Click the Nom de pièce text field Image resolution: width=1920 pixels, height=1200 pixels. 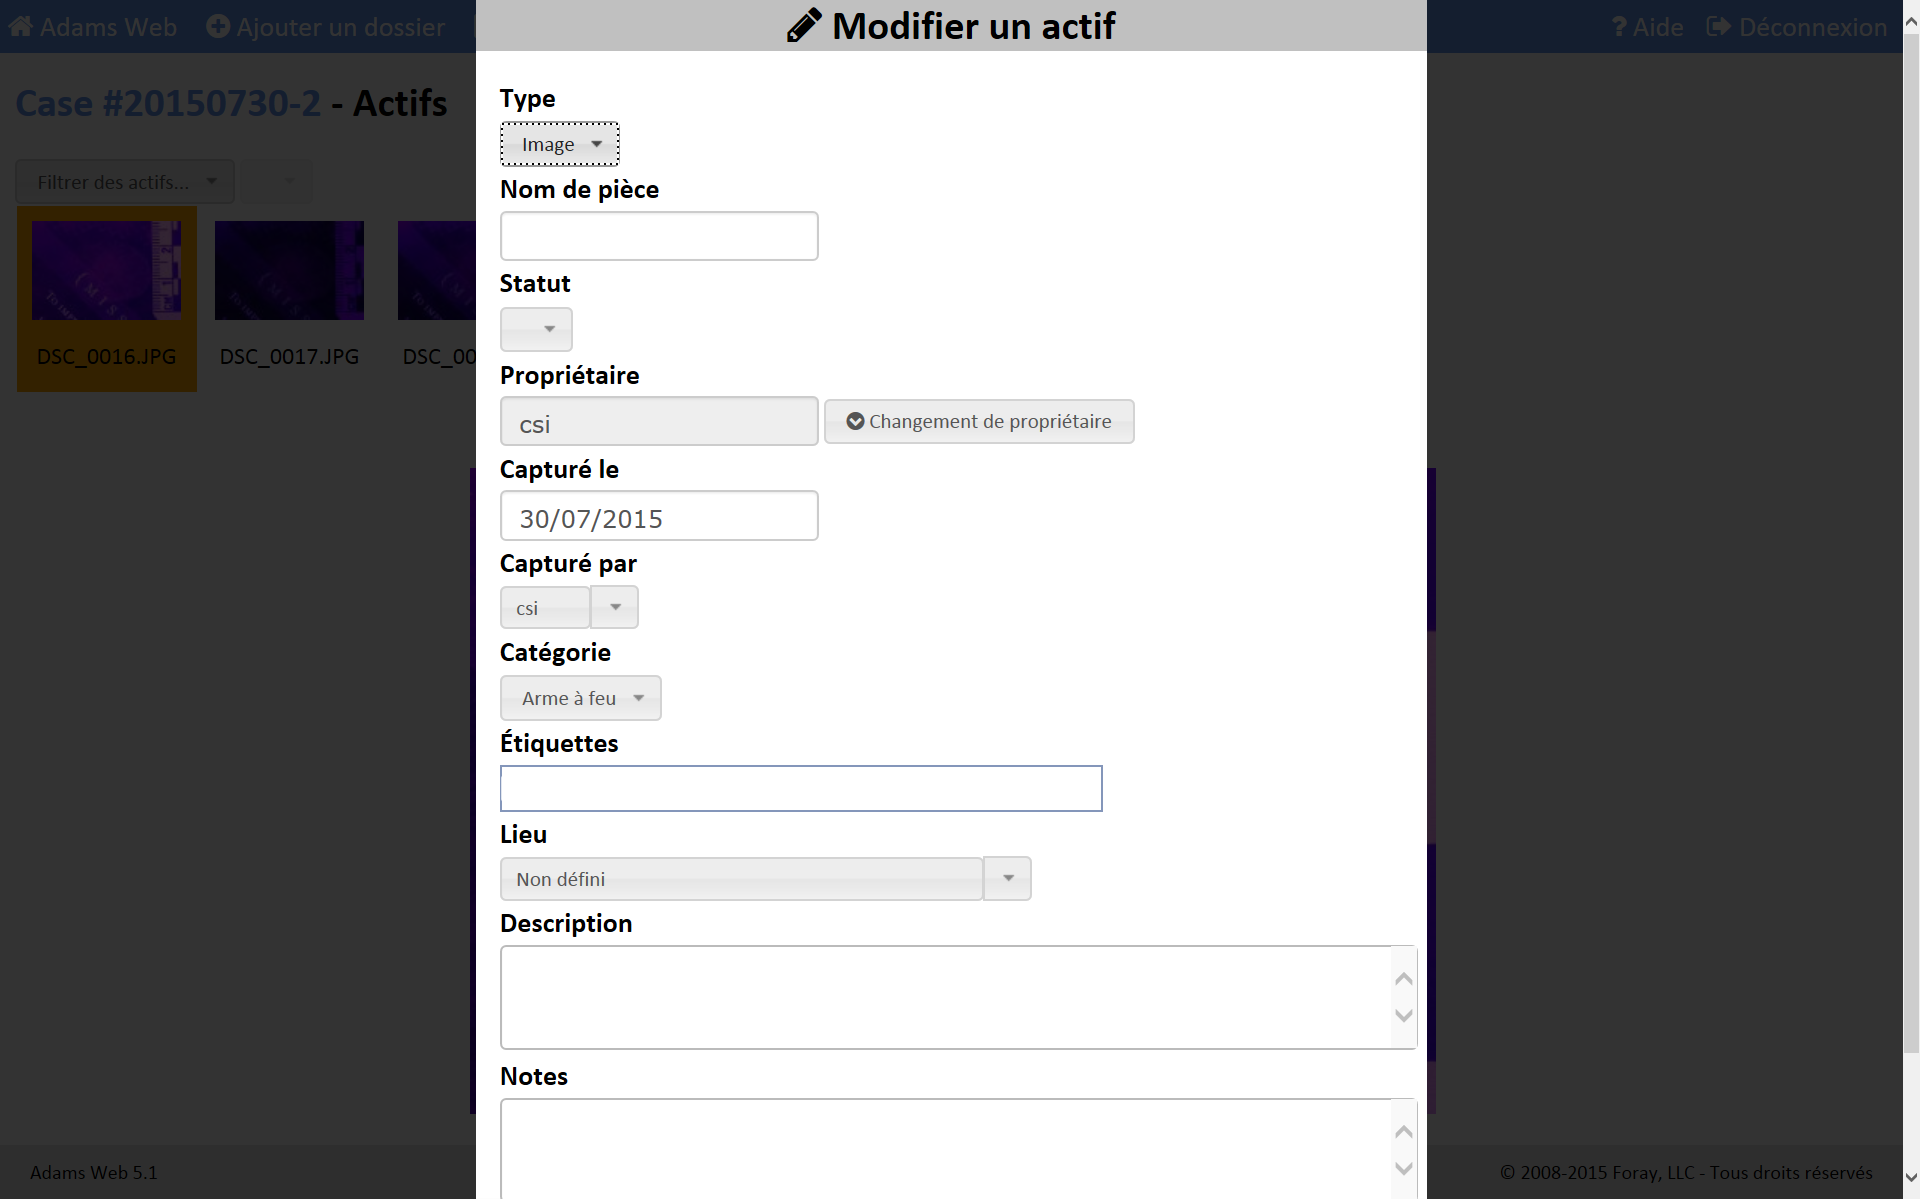(659, 236)
